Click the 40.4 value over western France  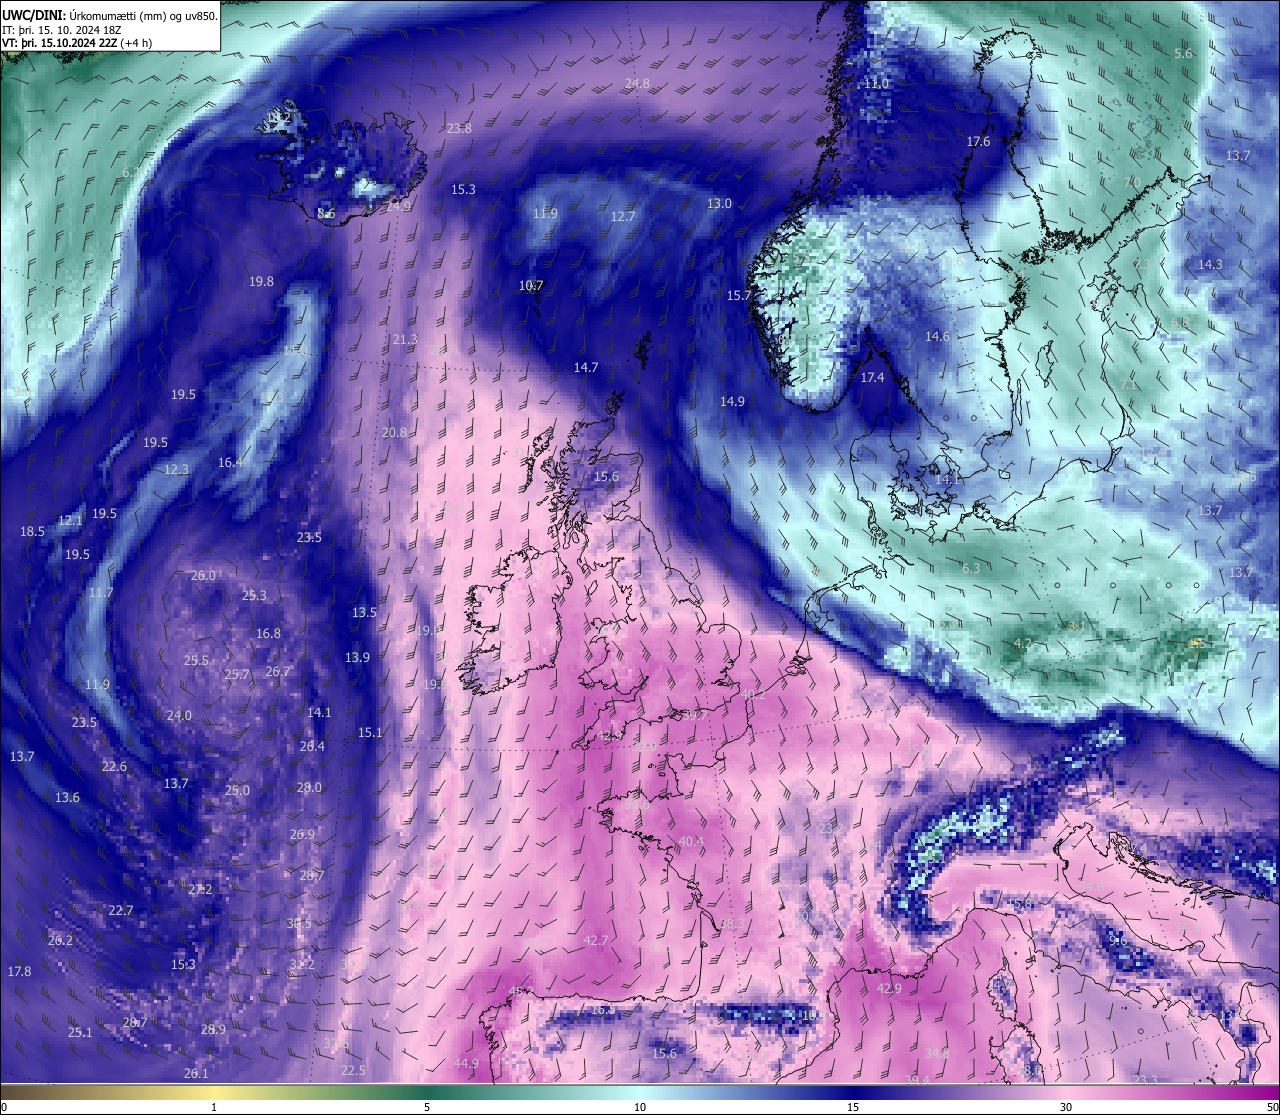tap(691, 841)
